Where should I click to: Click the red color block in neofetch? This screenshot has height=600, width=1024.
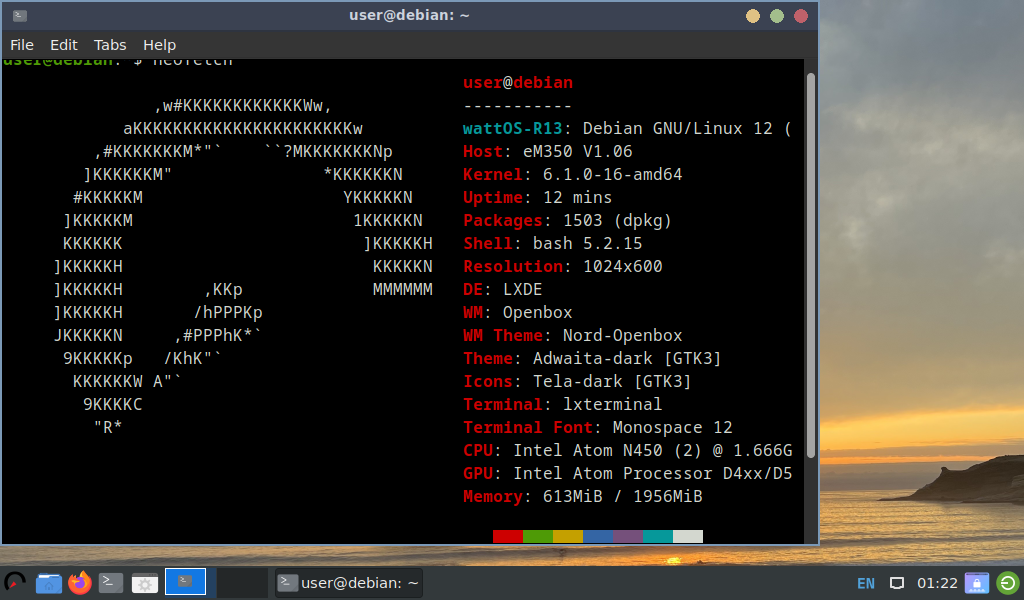[508, 537]
